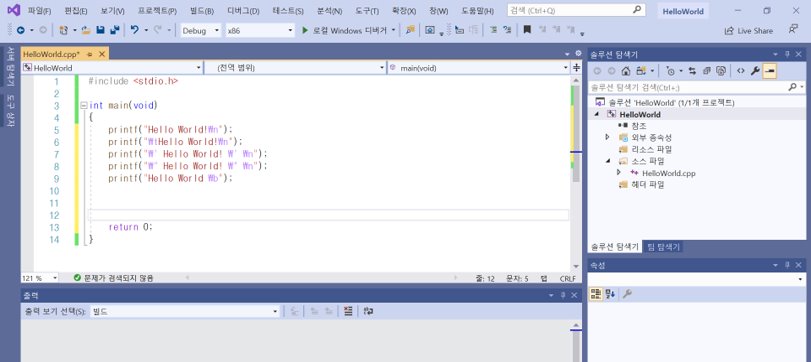This screenshot has width=811, height=362.
Task: Expand the external dependencies folder
Action: click(x=607, y=137)
